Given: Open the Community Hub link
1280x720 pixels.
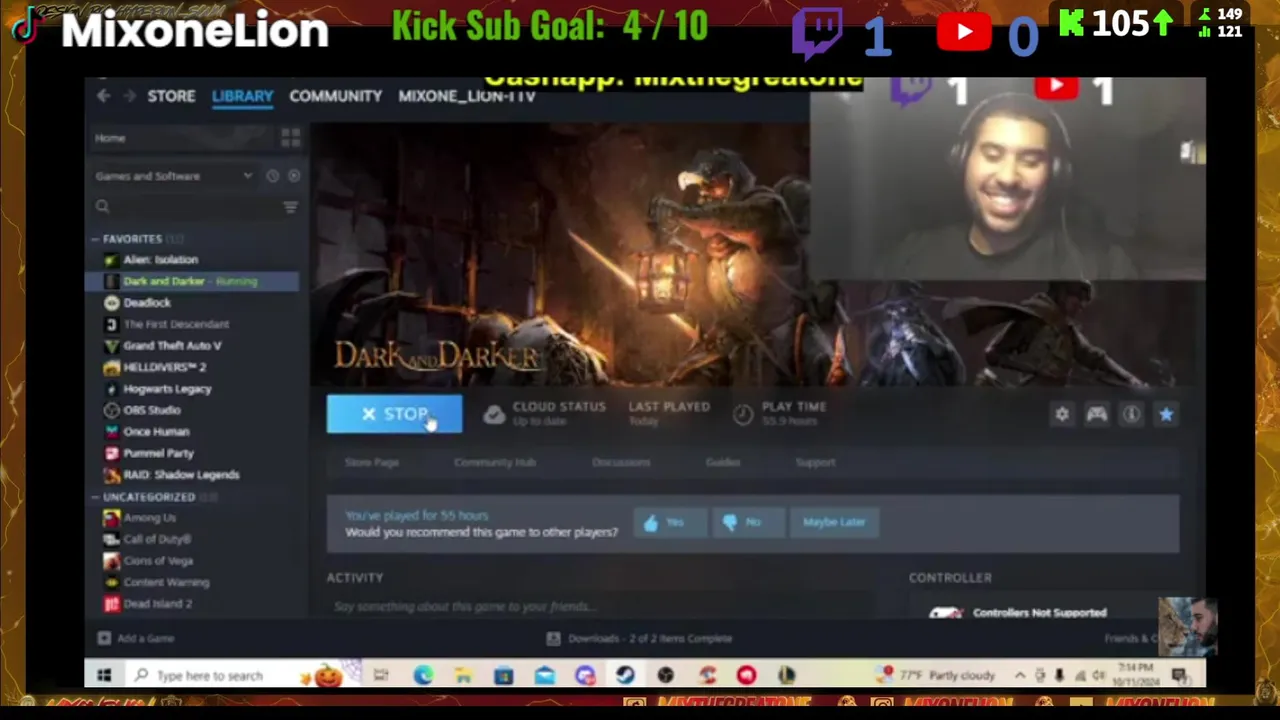Looking at the screenshot, I should point(495,462).
